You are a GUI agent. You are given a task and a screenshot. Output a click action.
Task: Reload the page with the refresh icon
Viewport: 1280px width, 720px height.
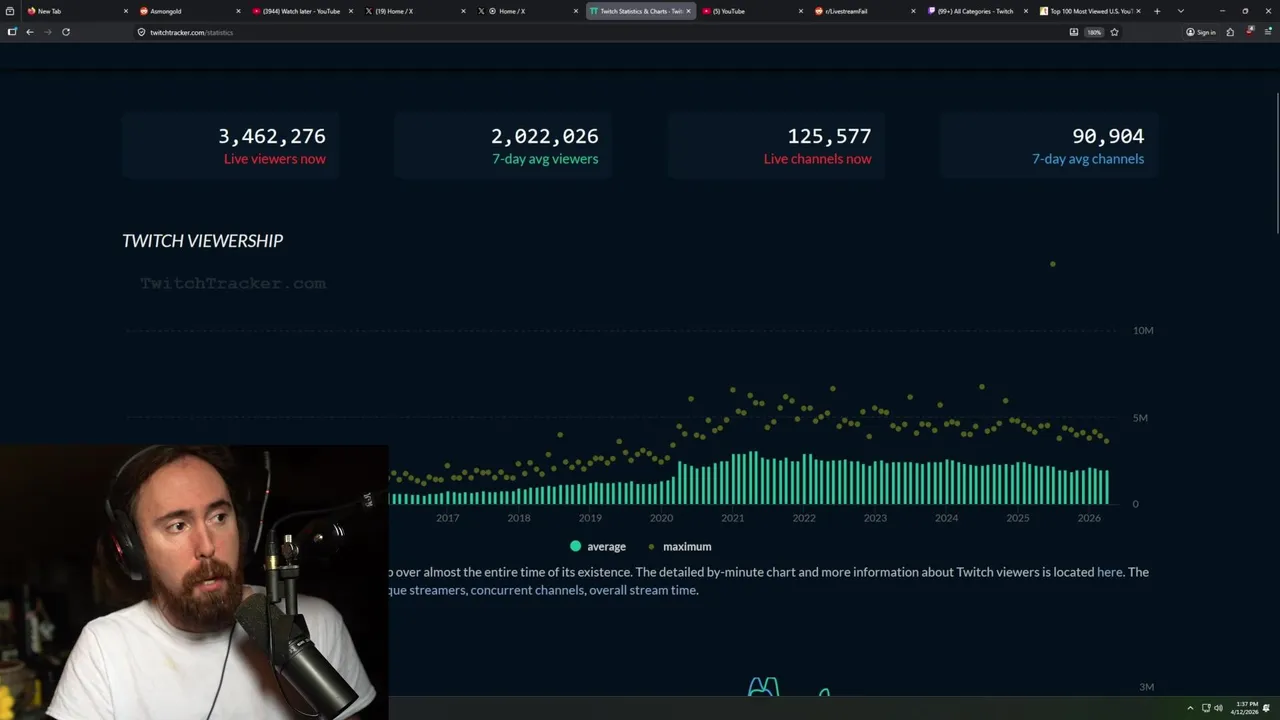[x=66, y=32]
